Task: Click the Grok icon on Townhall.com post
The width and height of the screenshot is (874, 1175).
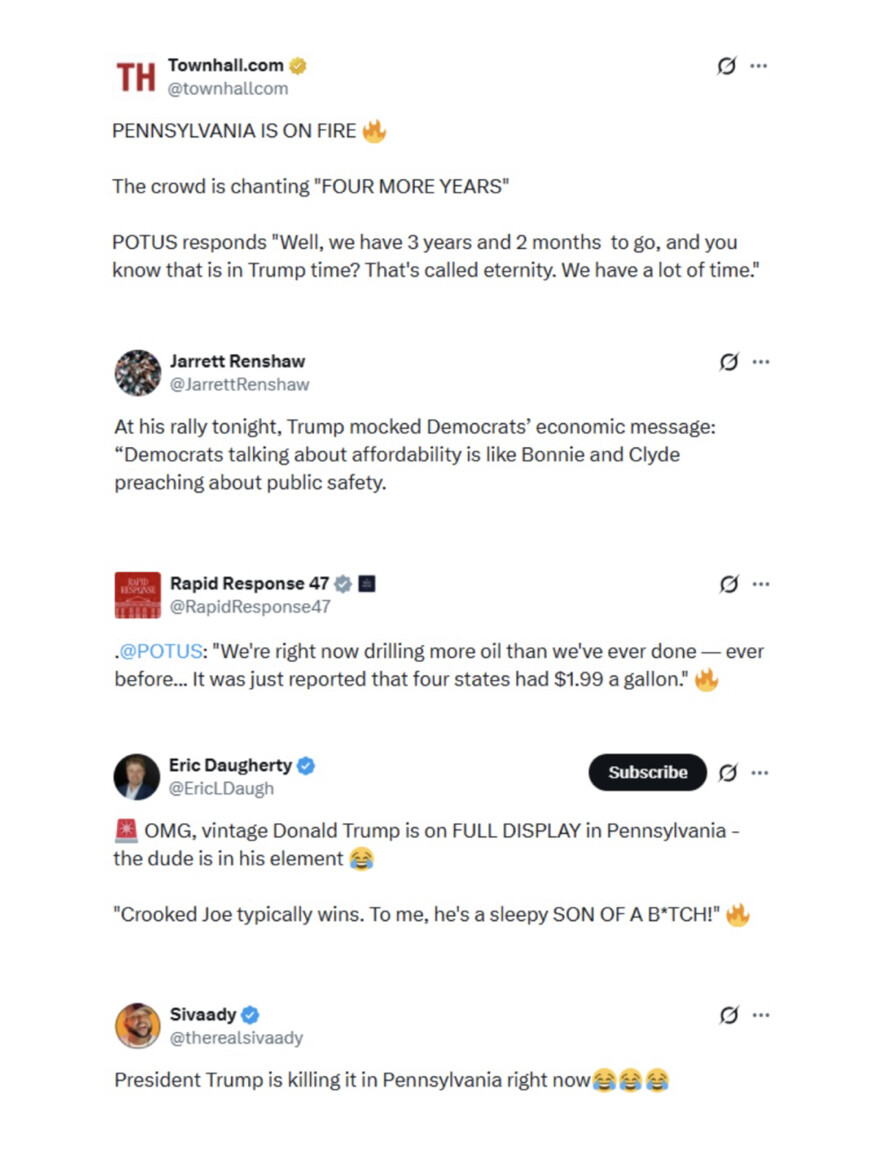Action: coord(727,66)
